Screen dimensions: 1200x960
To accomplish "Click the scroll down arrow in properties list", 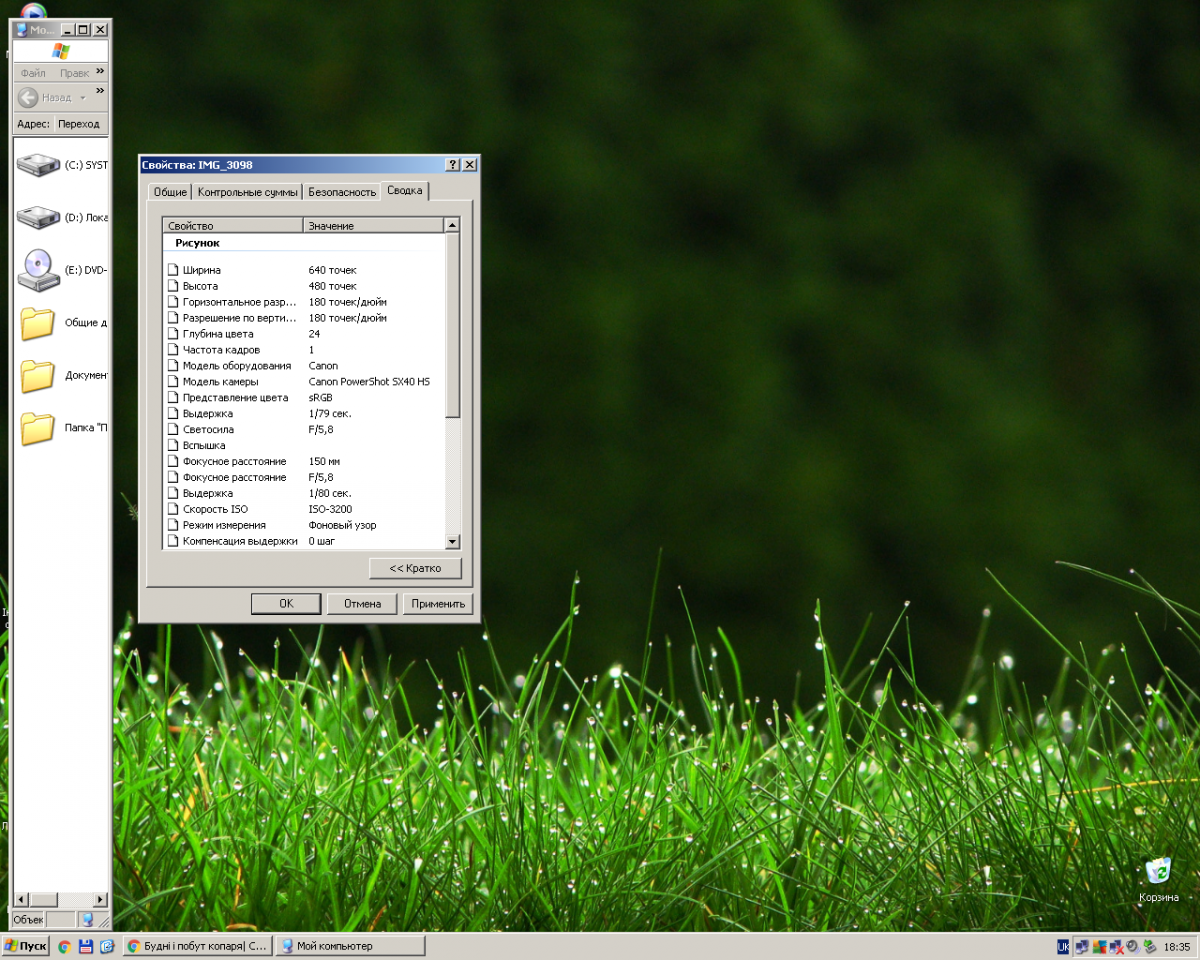I will [452, 541].
